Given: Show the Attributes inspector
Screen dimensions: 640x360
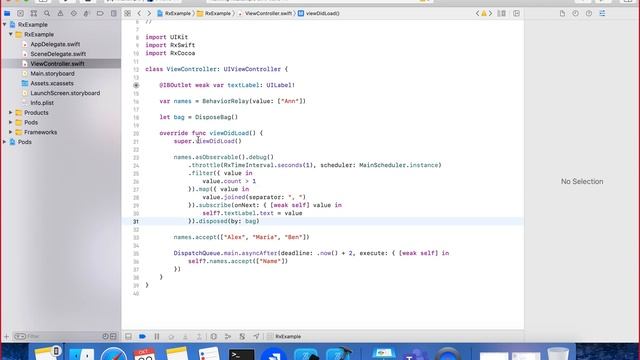Looking at the screenshot, I should tap(602, 13).
